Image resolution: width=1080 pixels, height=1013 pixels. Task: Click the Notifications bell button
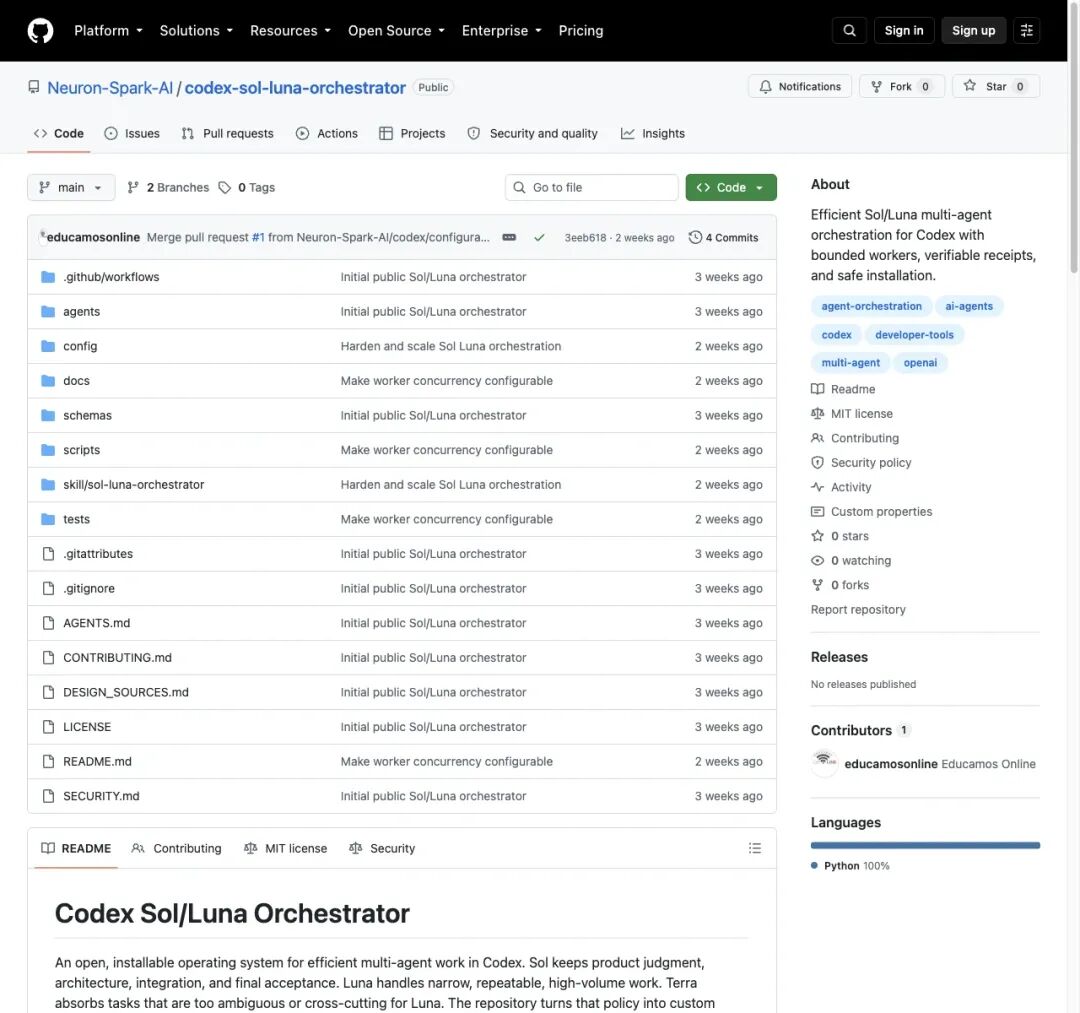[x=800, y=86]
